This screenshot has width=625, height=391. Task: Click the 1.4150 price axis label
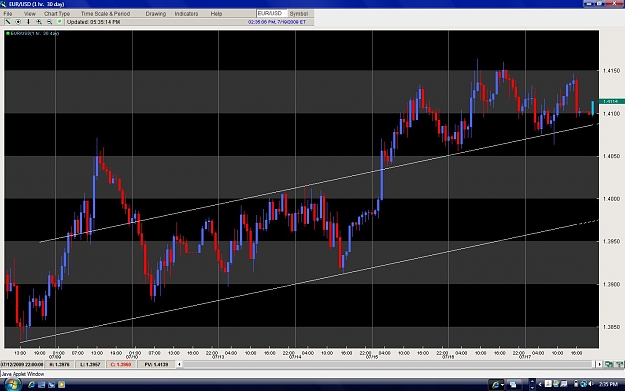coord(611,71)
